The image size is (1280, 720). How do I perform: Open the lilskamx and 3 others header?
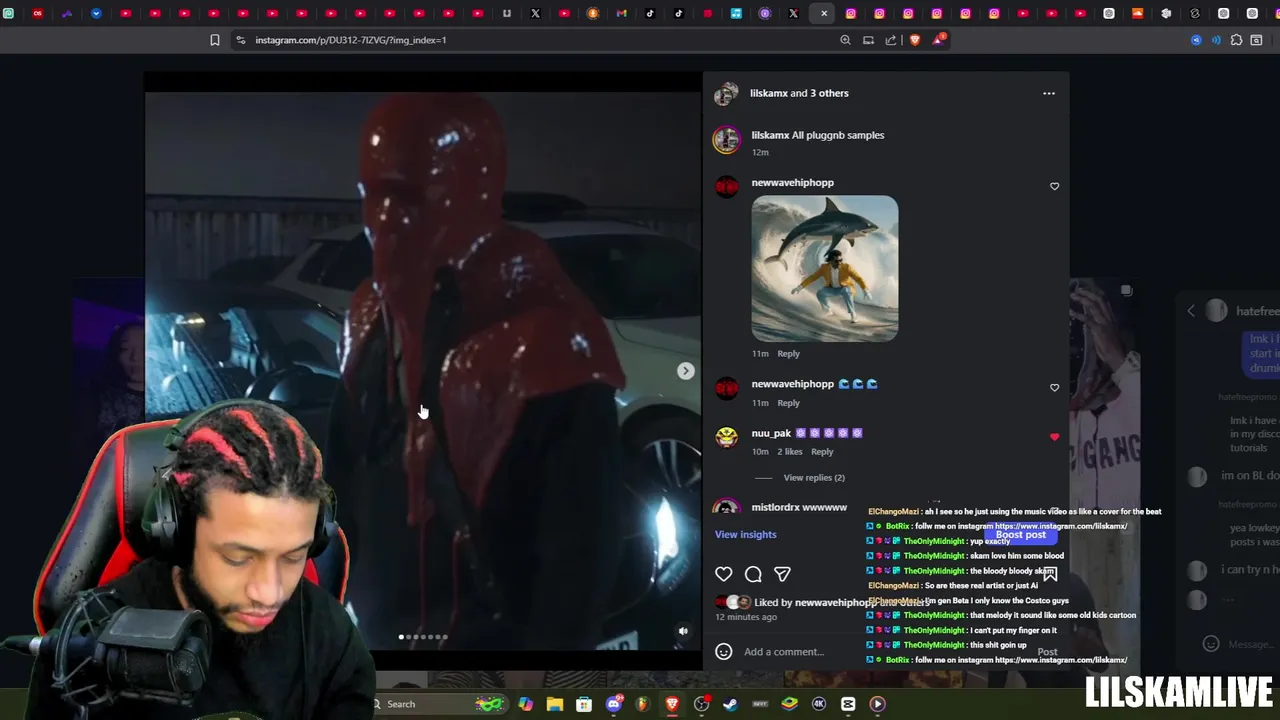pos(799,93)
